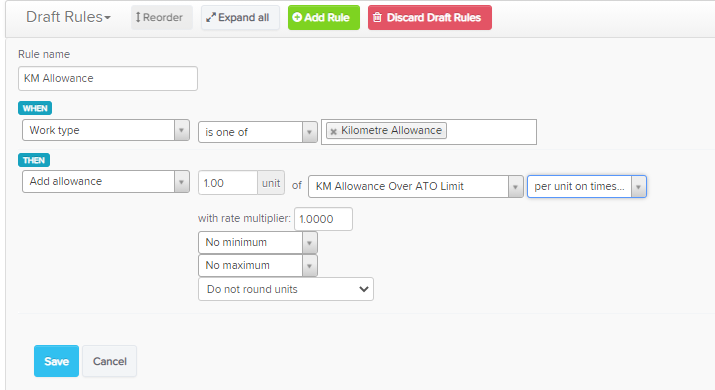
Task: Open the 'Do not round units' select
Action: 286,289
